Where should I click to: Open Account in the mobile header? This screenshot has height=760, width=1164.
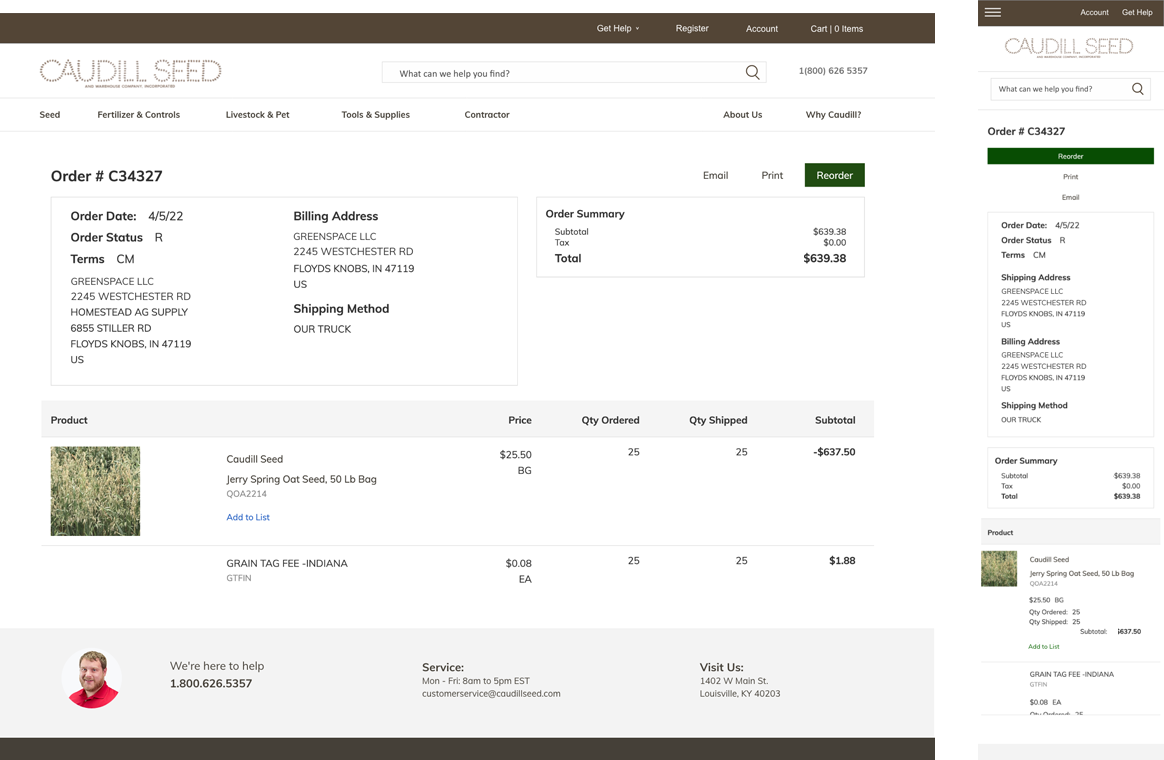1094,13
